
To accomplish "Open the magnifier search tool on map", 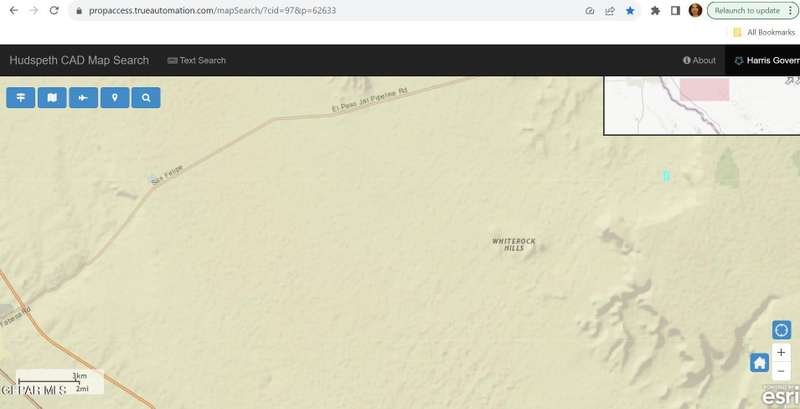I will [146, 98].
